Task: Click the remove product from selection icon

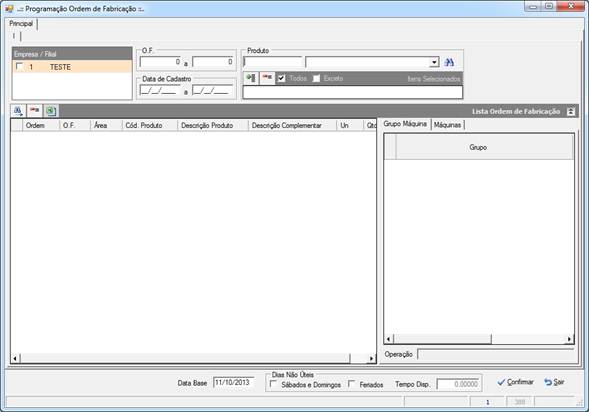Action: tap(267, 78)
